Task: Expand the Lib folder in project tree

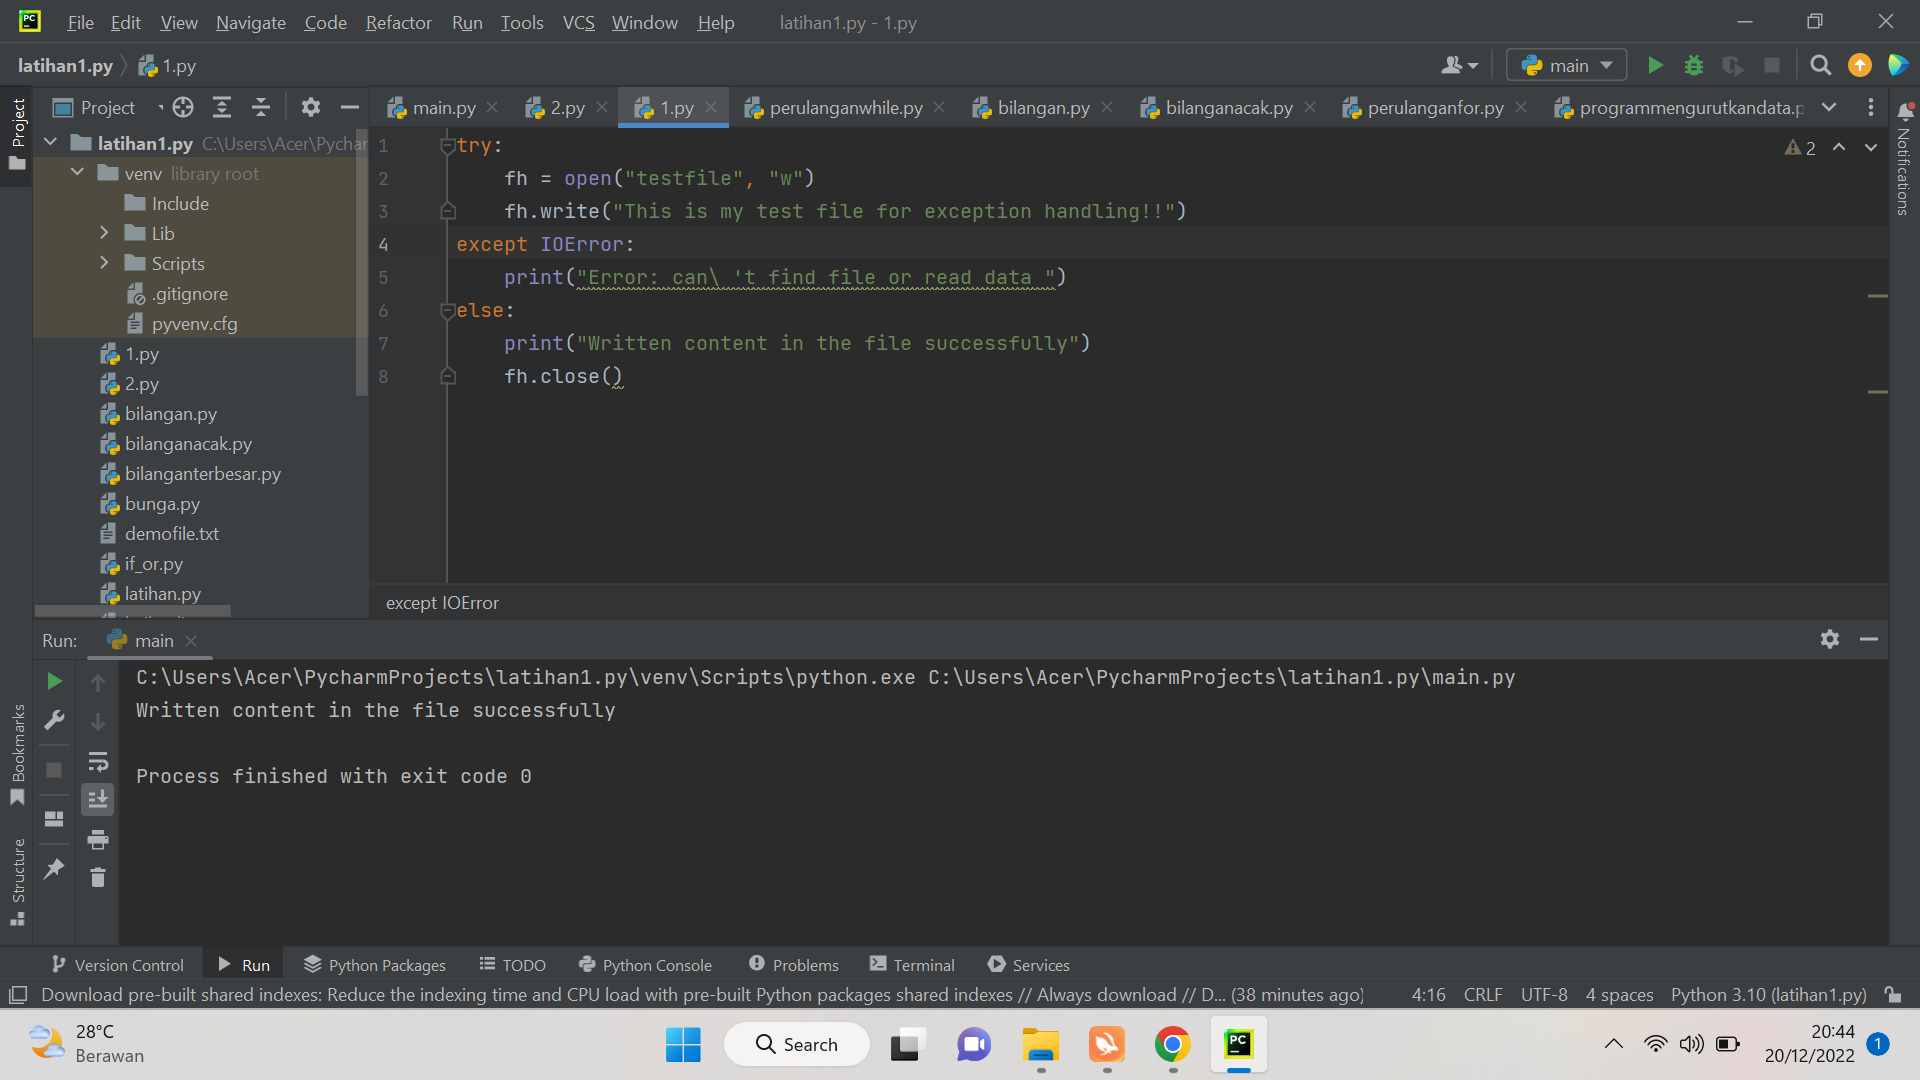Action: tap(104, 233)
